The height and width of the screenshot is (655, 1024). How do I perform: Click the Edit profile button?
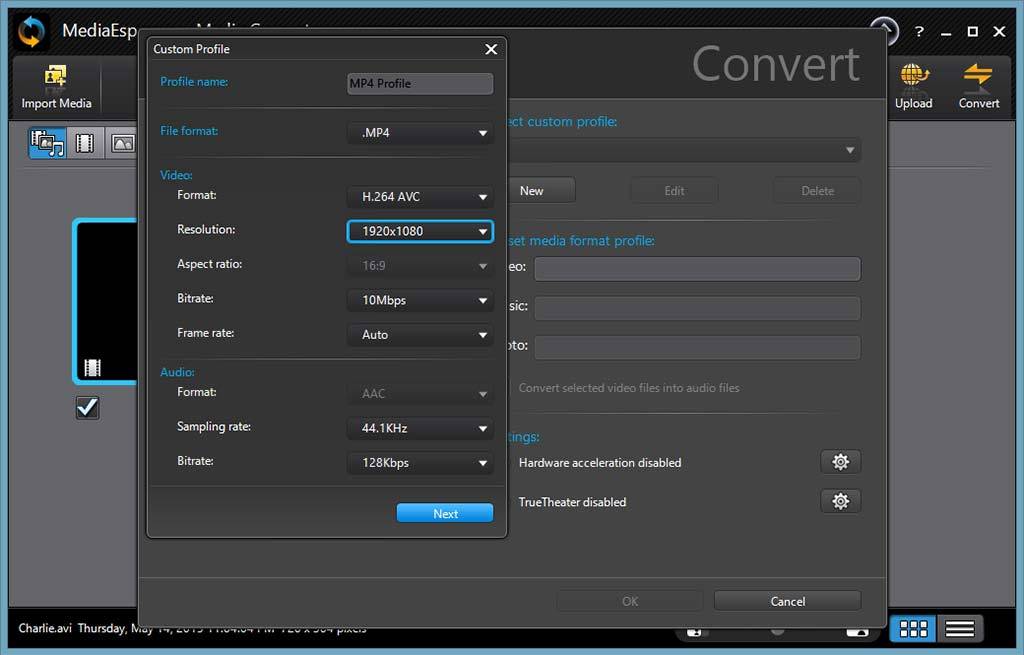pos(674,191)
